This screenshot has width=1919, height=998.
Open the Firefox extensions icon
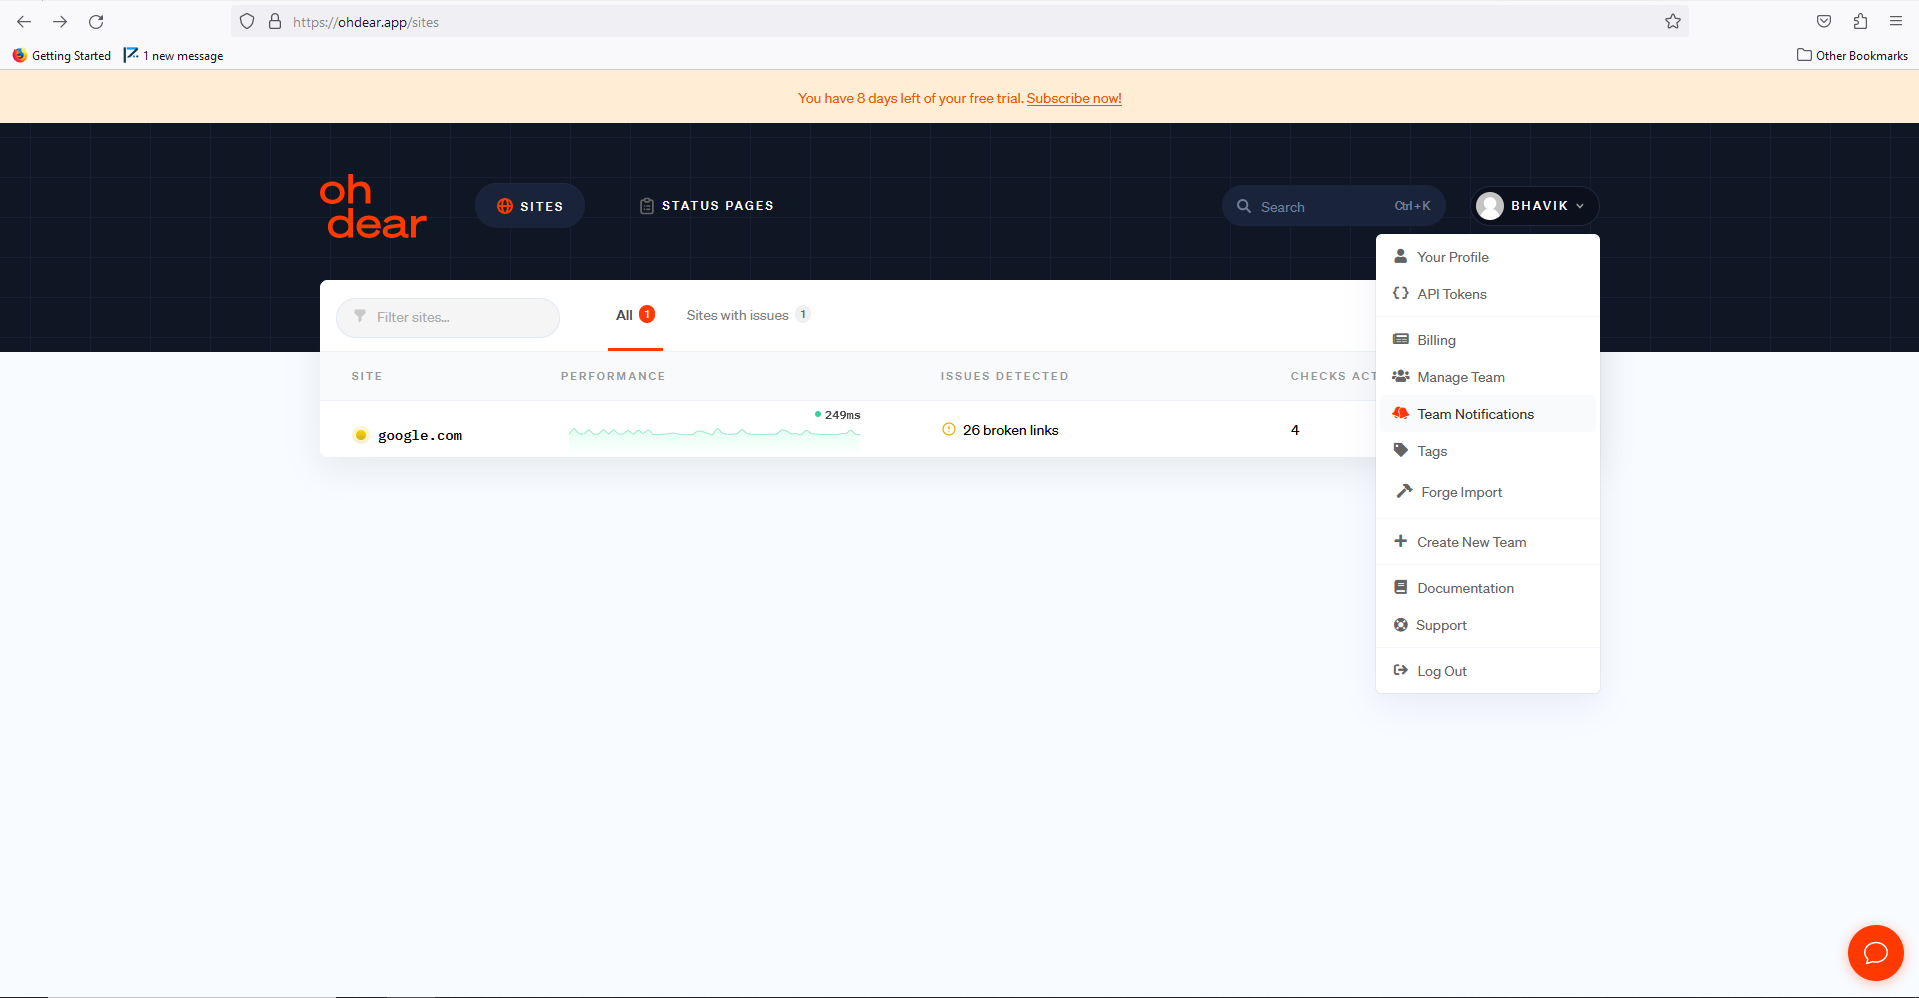tap(1860, 21)
